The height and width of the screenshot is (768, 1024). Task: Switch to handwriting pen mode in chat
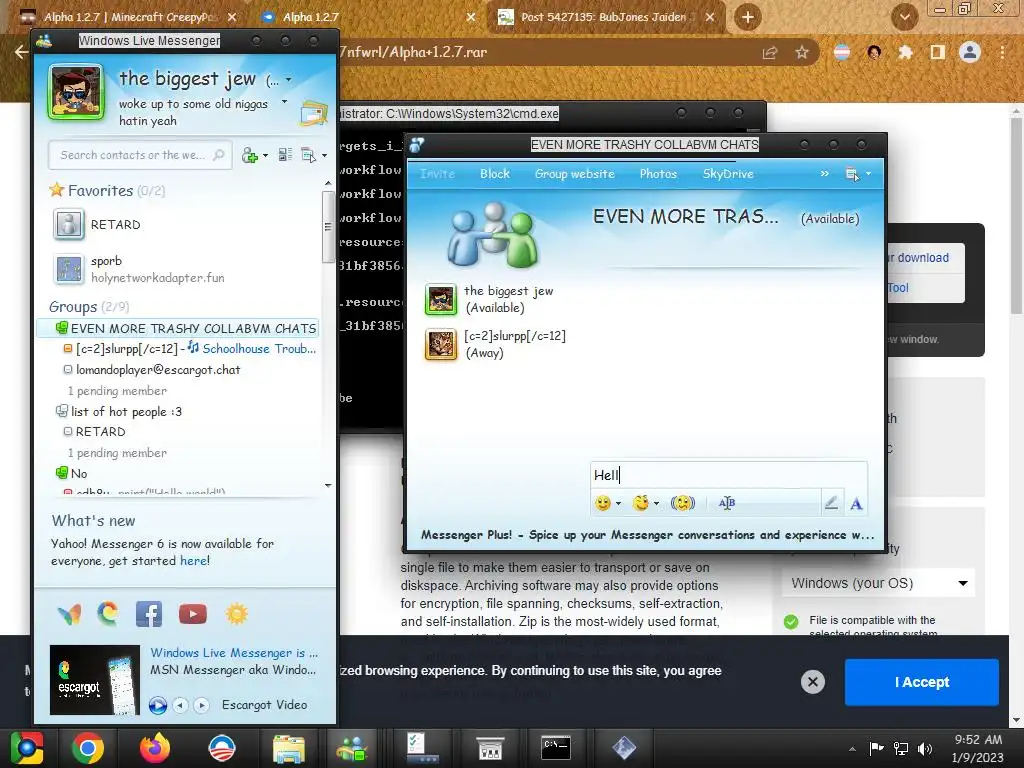[831, 503]
